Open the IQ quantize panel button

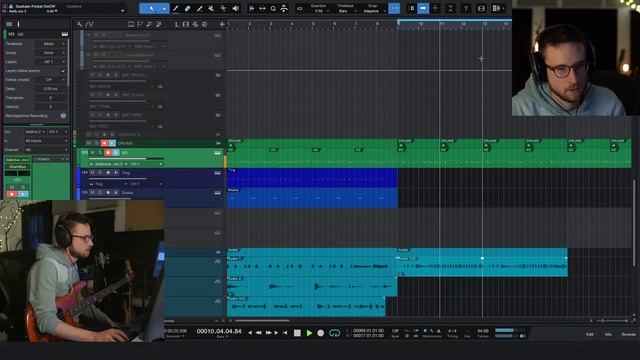click(x=299, y=9)
